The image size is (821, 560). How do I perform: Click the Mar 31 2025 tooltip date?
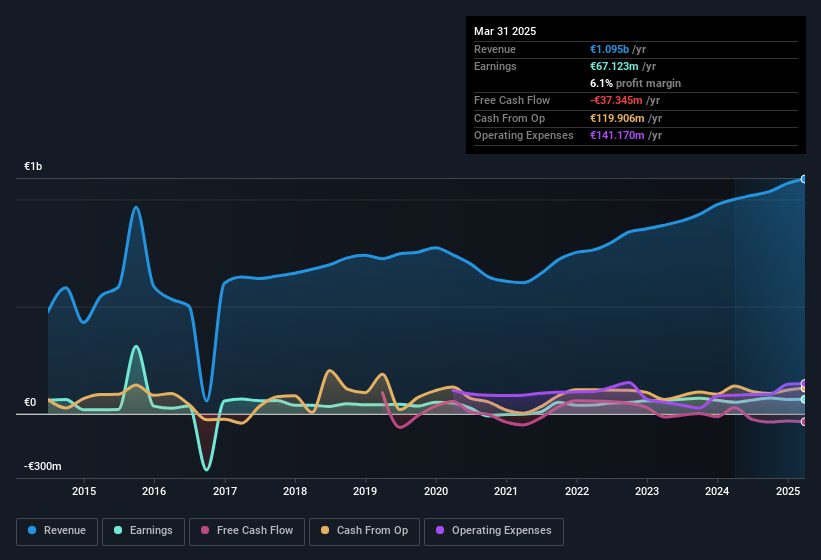[x=505, y=31]
